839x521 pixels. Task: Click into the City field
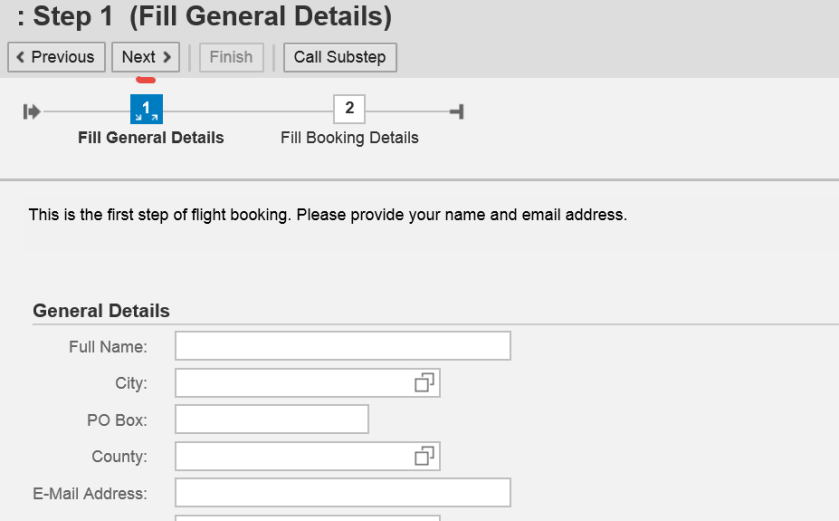(x=292, y=383)
